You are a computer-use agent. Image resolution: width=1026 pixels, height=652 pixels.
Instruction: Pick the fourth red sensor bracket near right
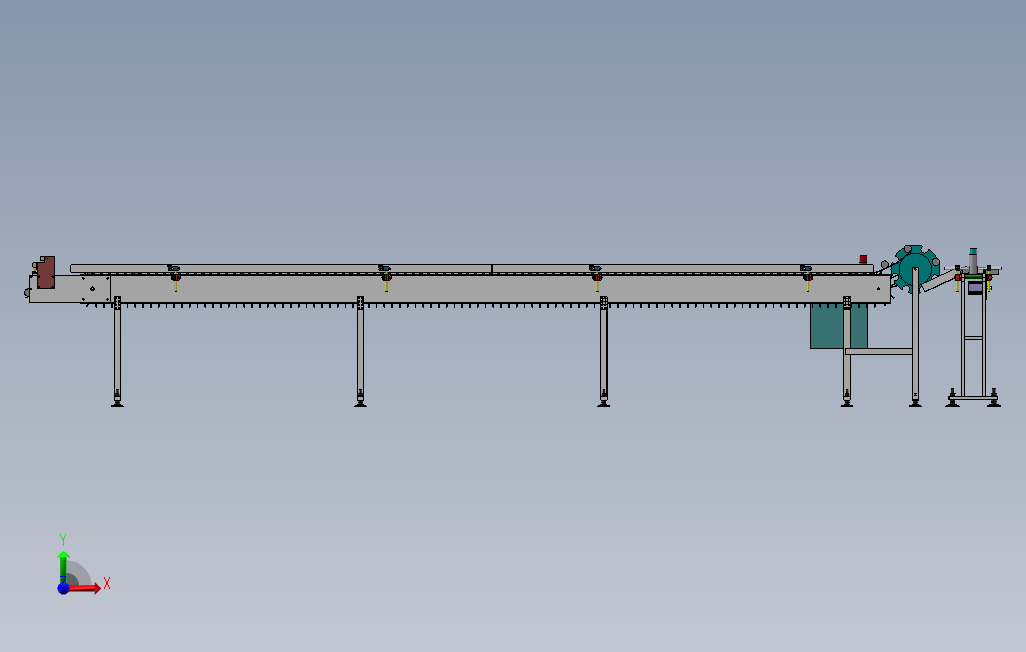click(x=807, y=278)
